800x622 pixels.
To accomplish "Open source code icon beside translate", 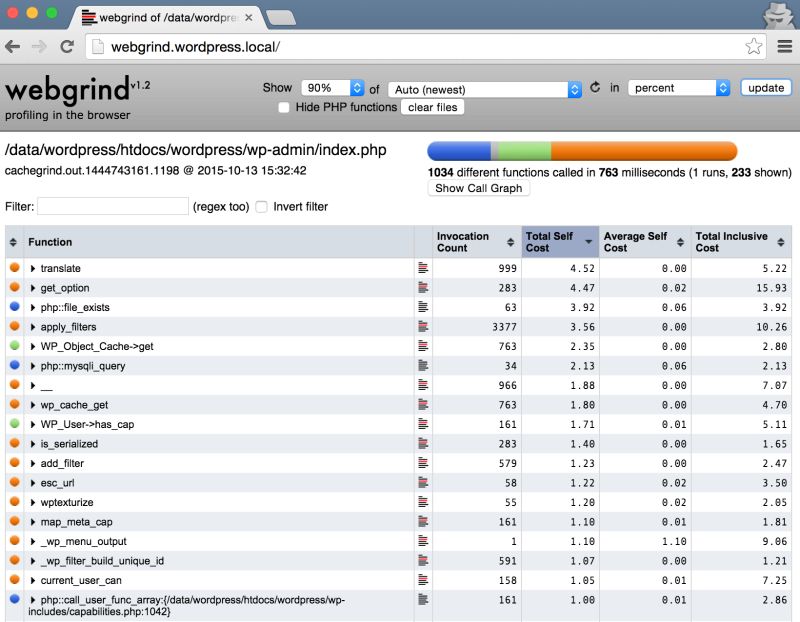I will click(x=423, y=268).
